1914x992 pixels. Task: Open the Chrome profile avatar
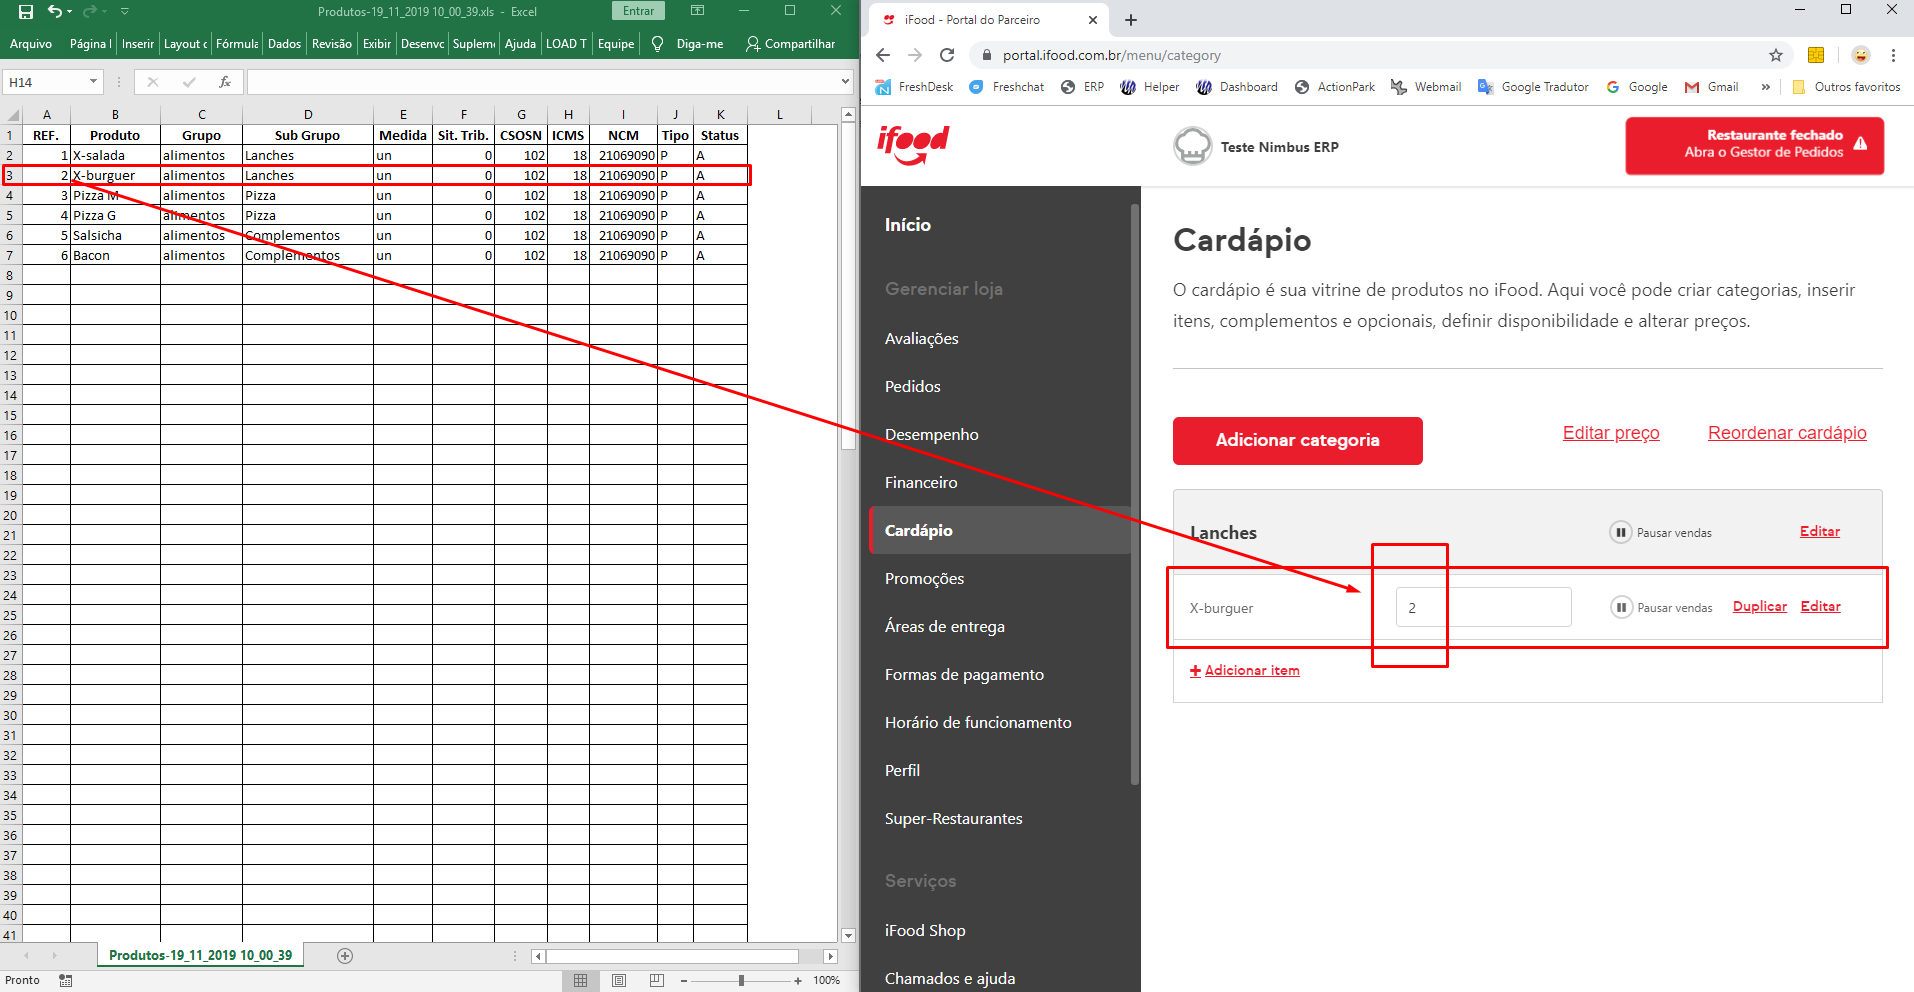pos(1860,55)
